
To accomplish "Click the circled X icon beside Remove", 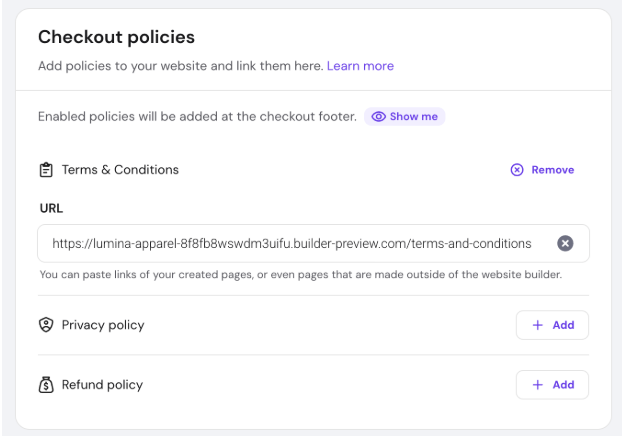I will [517, 170].
